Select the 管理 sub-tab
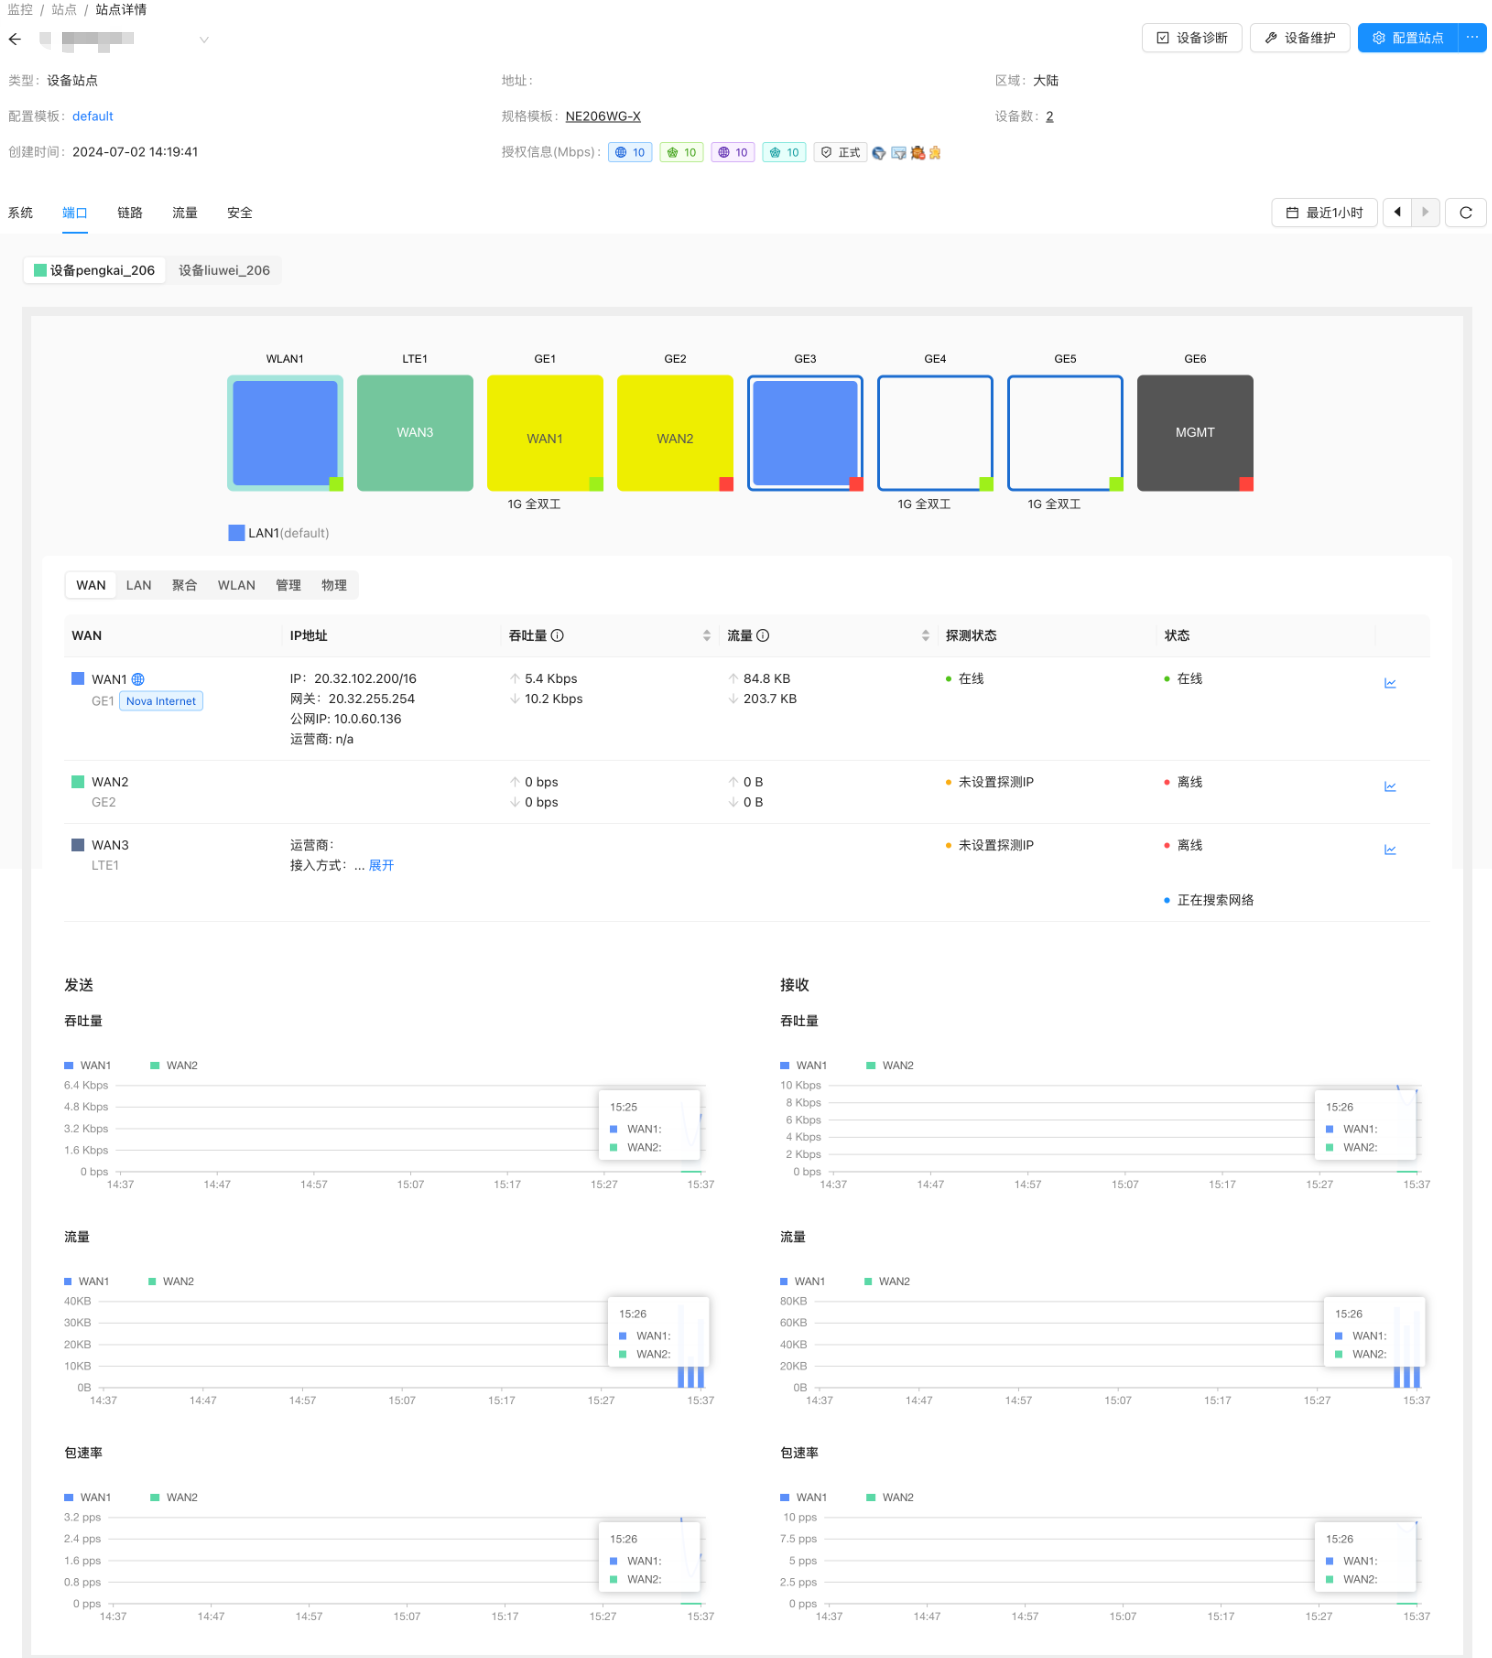 pos(289,585)
